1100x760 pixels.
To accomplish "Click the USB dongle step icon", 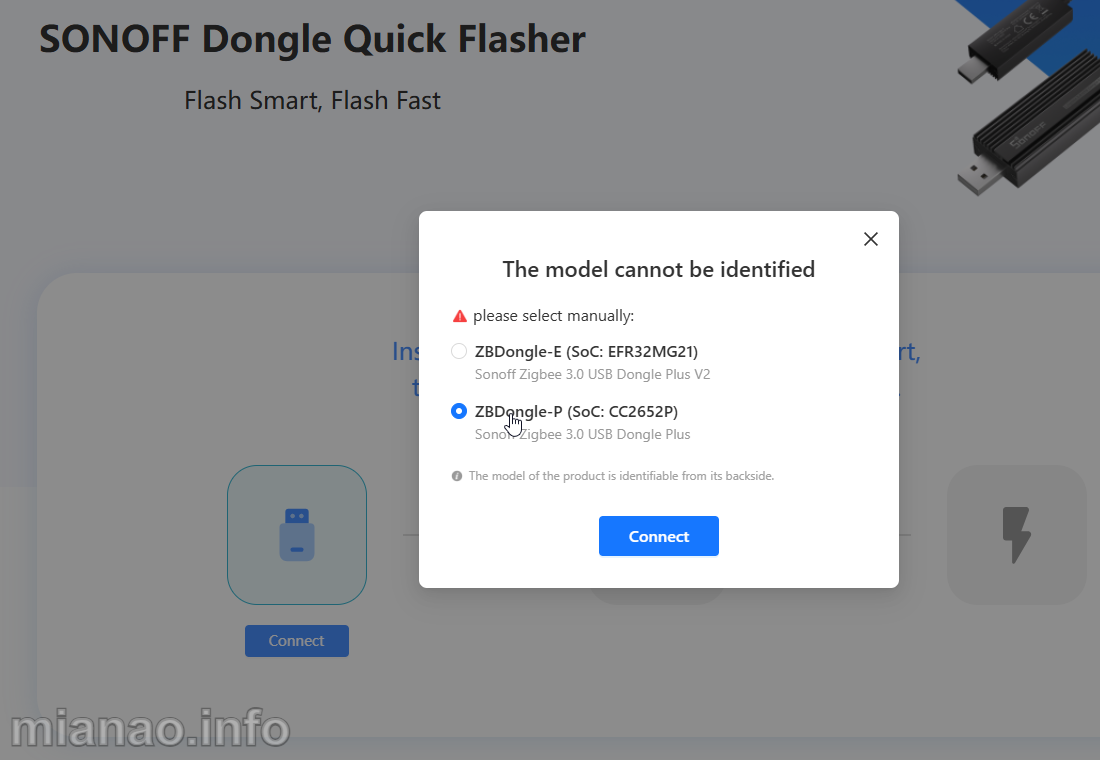I will tap(297, 535).
